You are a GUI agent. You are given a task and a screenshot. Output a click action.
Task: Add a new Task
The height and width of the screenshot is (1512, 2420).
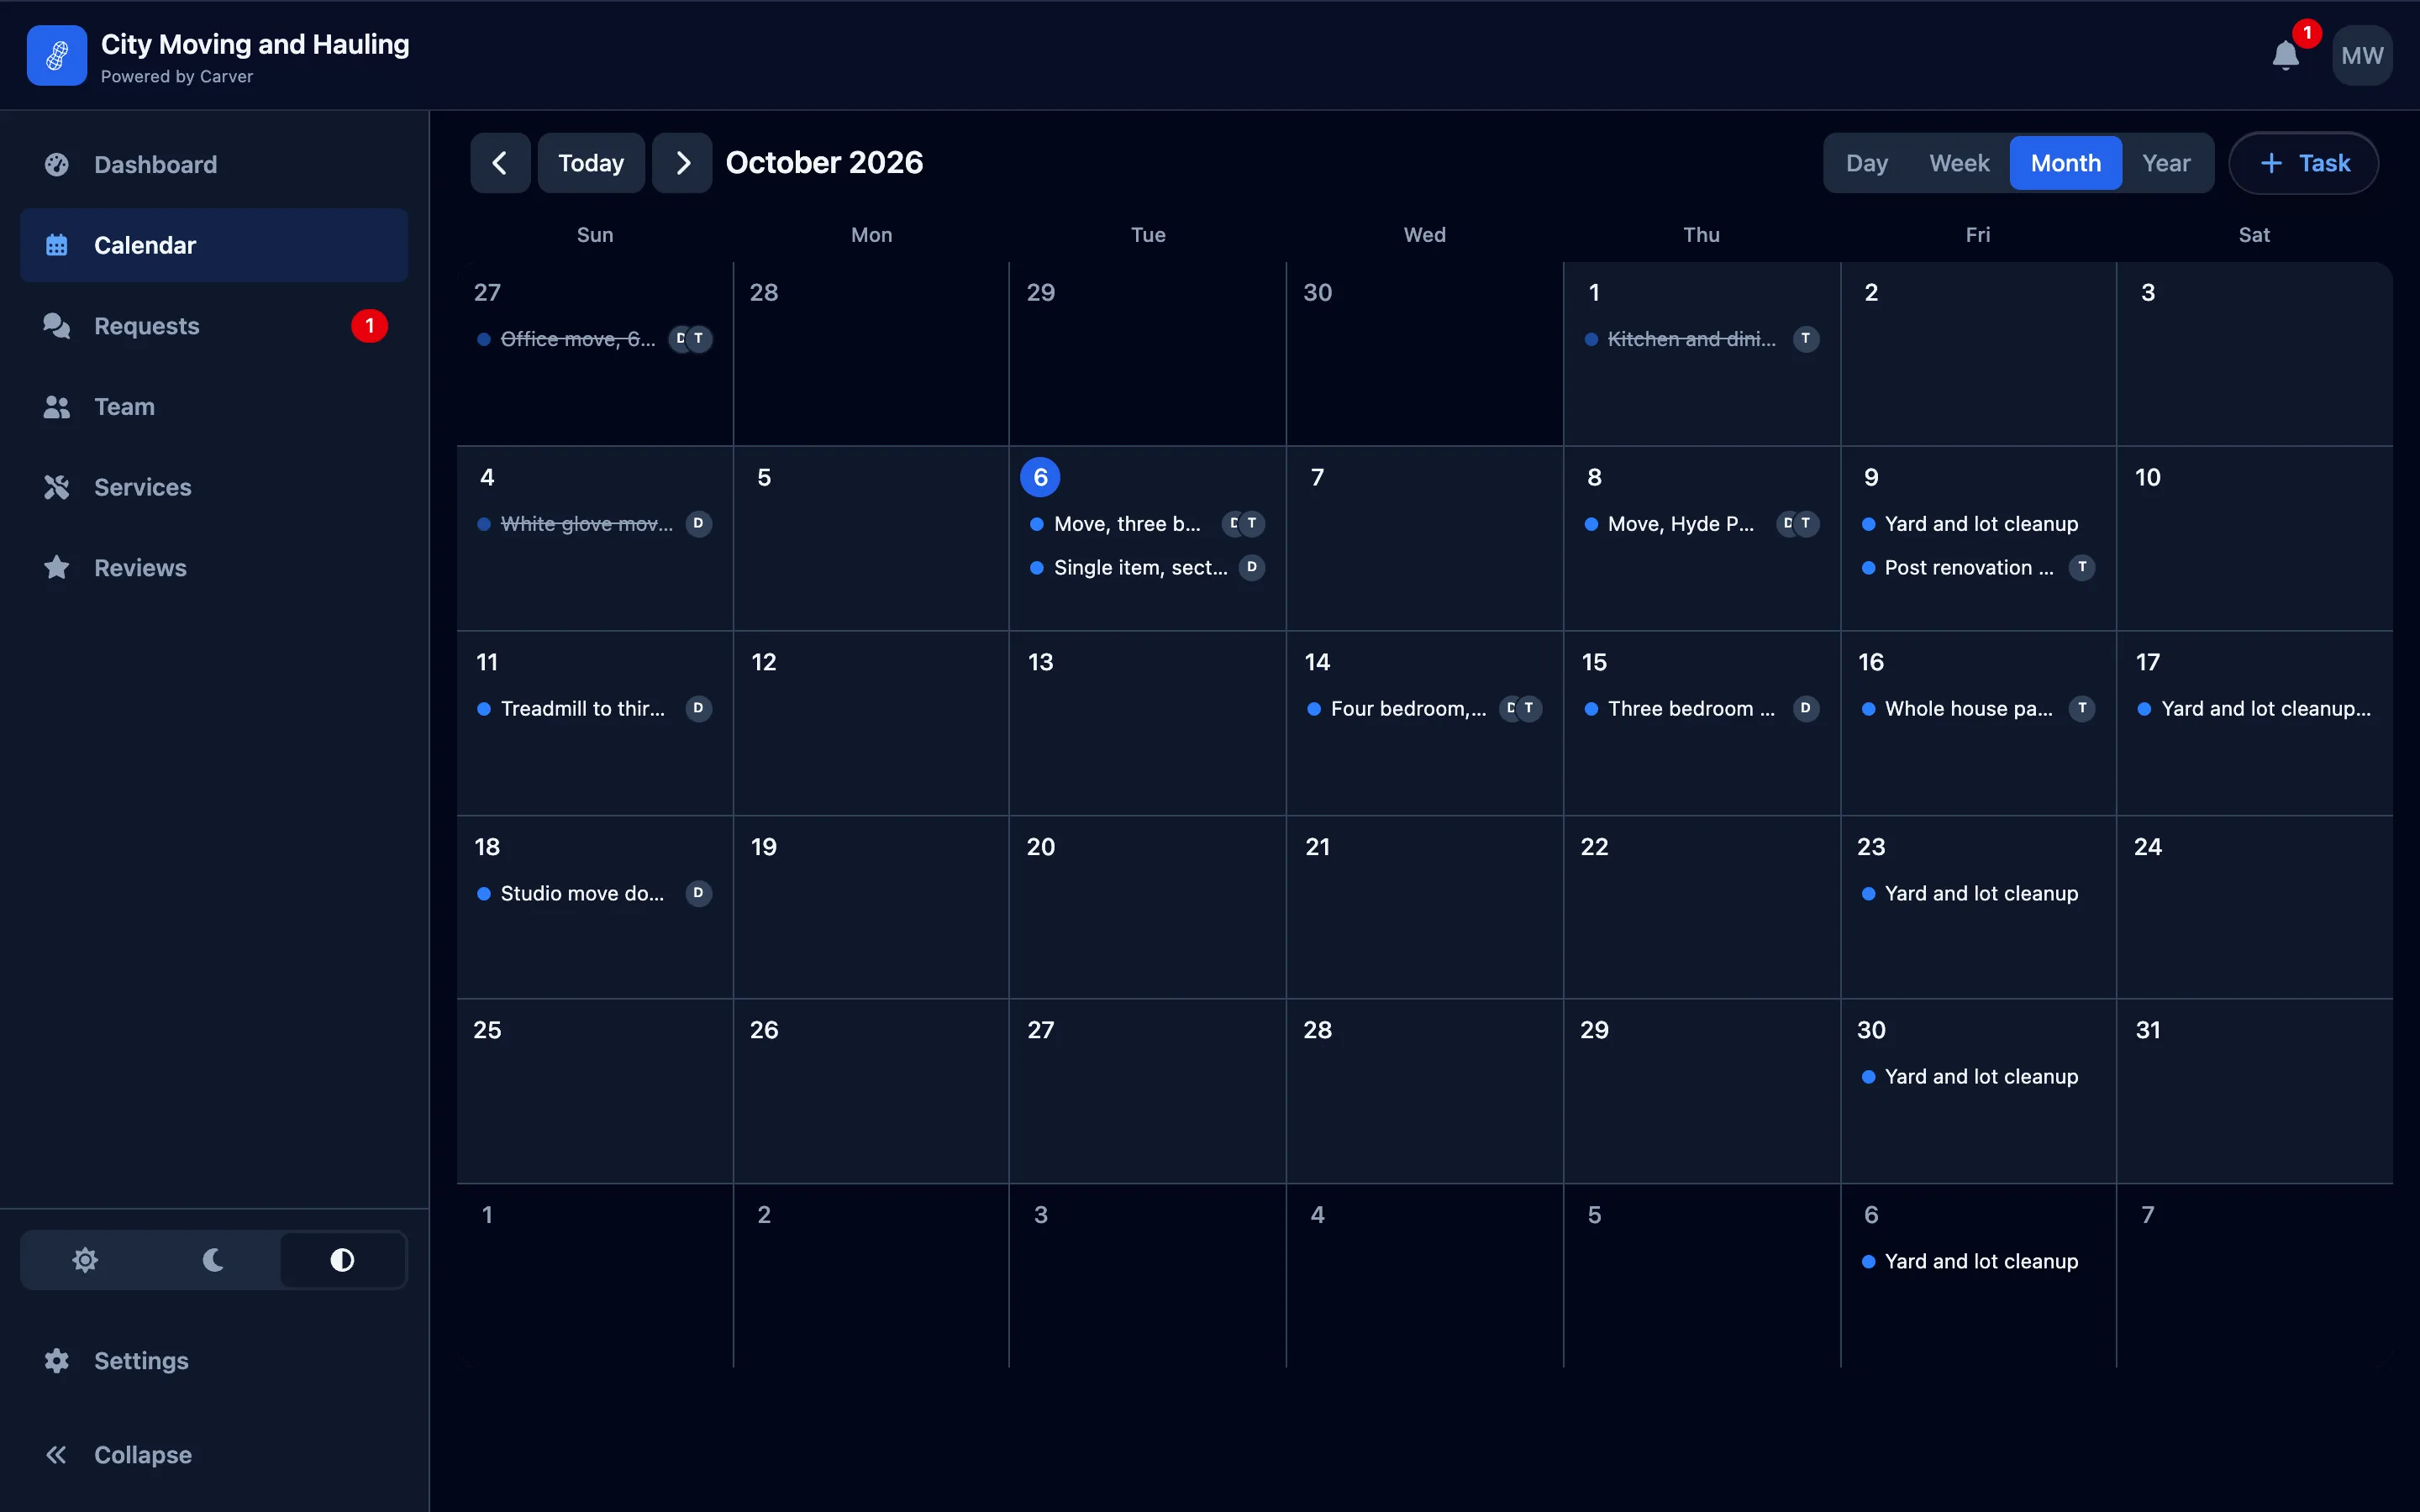coord(2304,163)
